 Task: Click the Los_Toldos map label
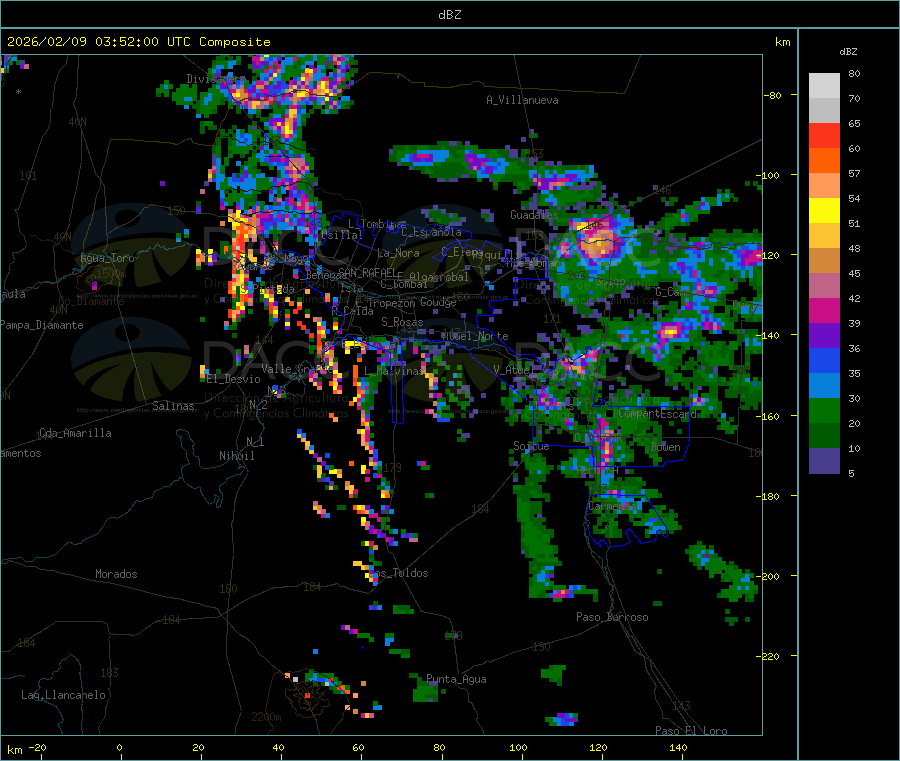(x=398, y=573)
